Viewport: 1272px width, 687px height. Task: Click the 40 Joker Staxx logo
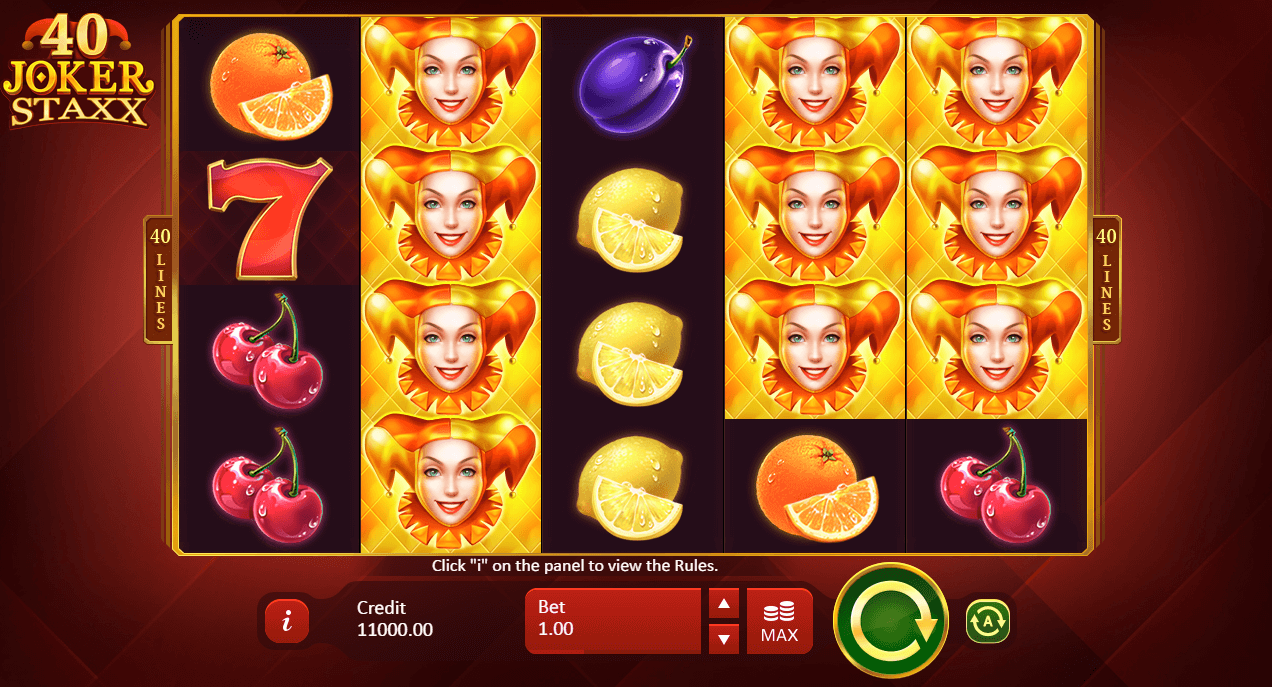point(78,71)
